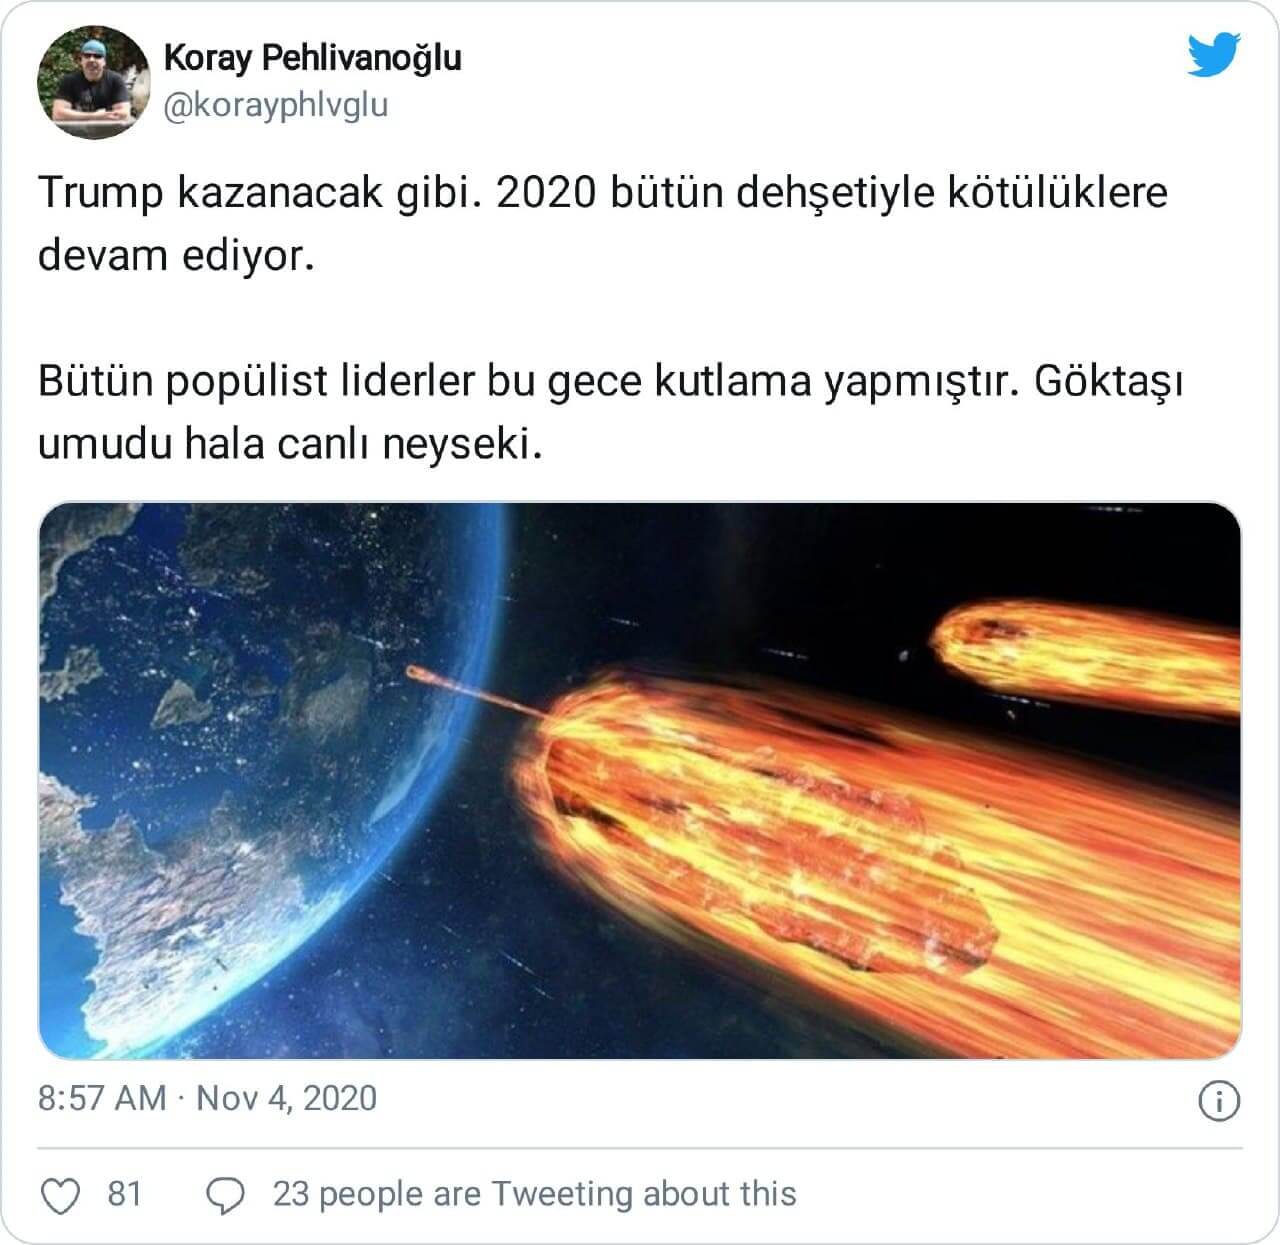
Task: Click the tweet text starting 'Trump kazanacak gibi'
Action: point(603,224)
